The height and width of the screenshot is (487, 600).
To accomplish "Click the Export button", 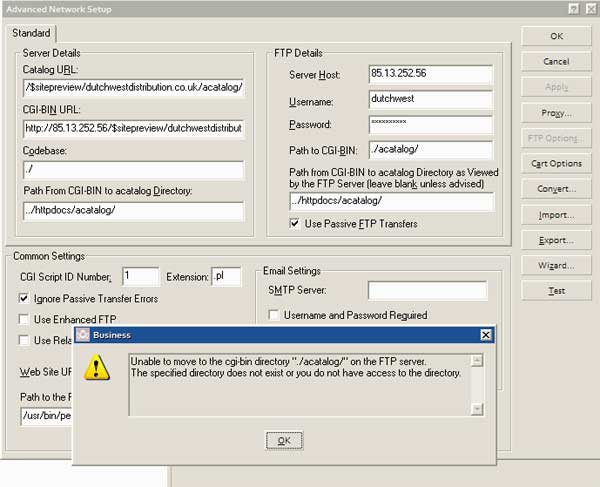I will coord(556,240).
